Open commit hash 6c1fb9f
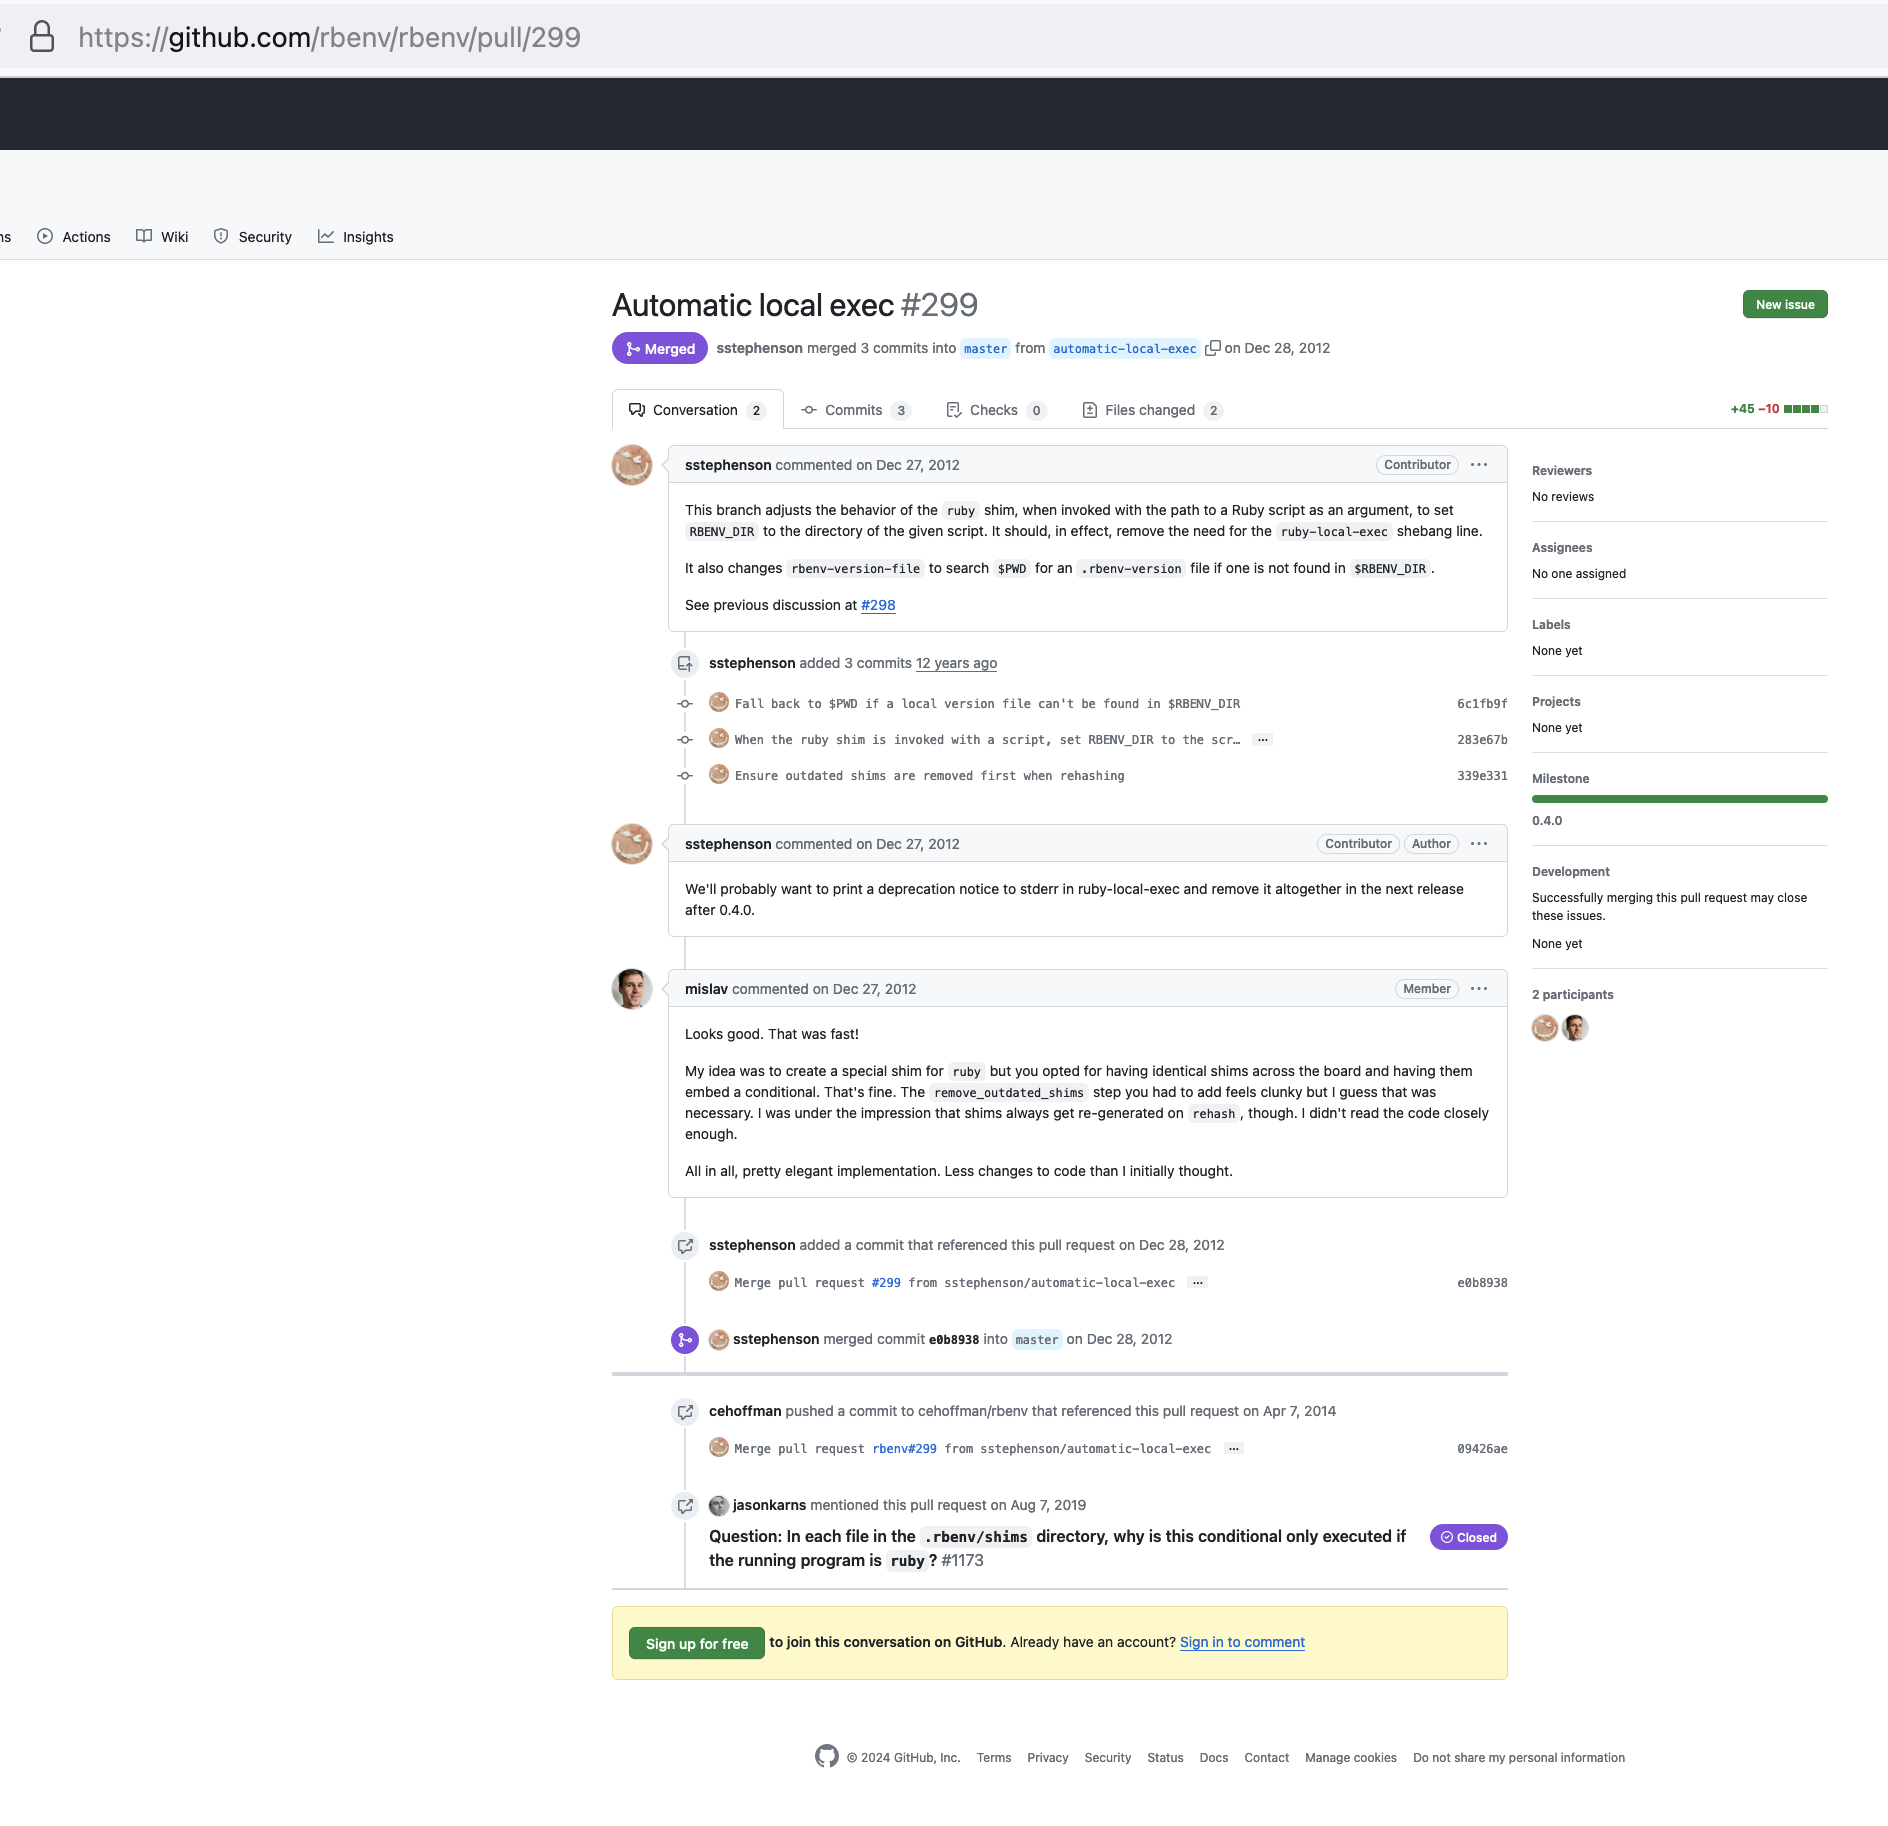 tap(1482, 704)
